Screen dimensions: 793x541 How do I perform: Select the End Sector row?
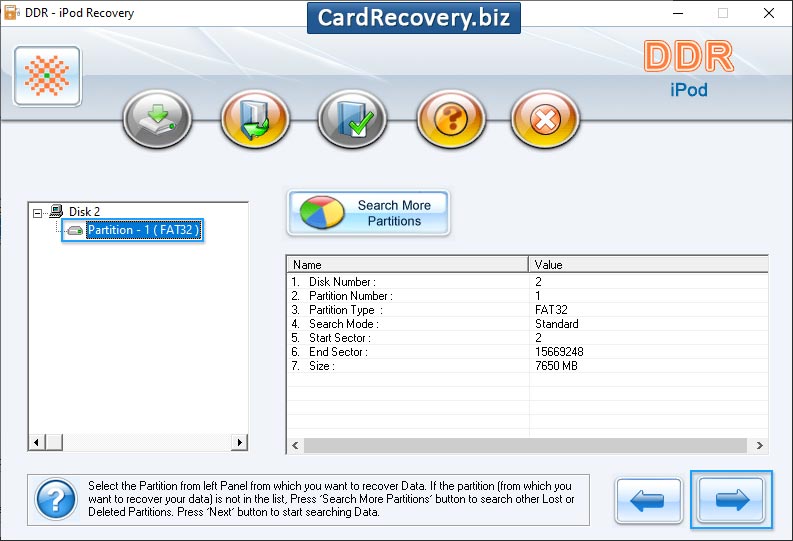click(527, 352)
